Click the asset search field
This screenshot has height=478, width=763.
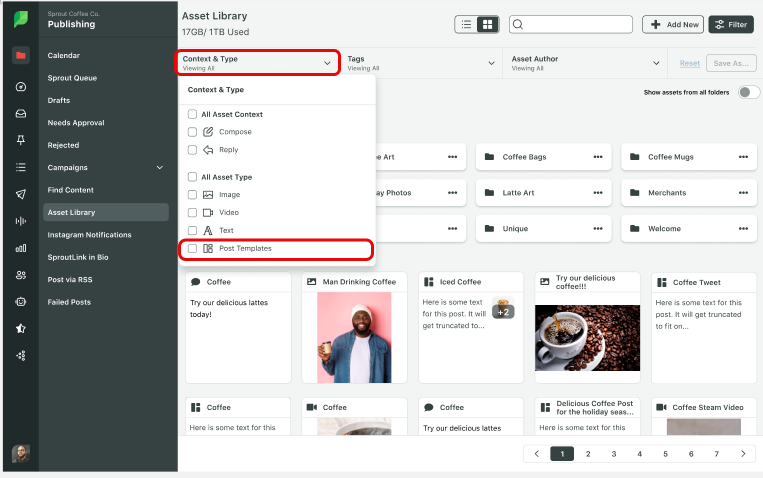tap(571, 24)
